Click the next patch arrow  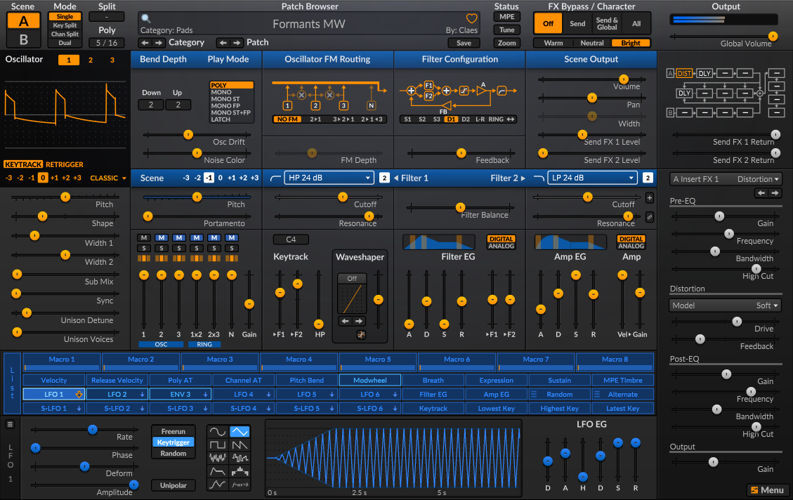[237, 43]
